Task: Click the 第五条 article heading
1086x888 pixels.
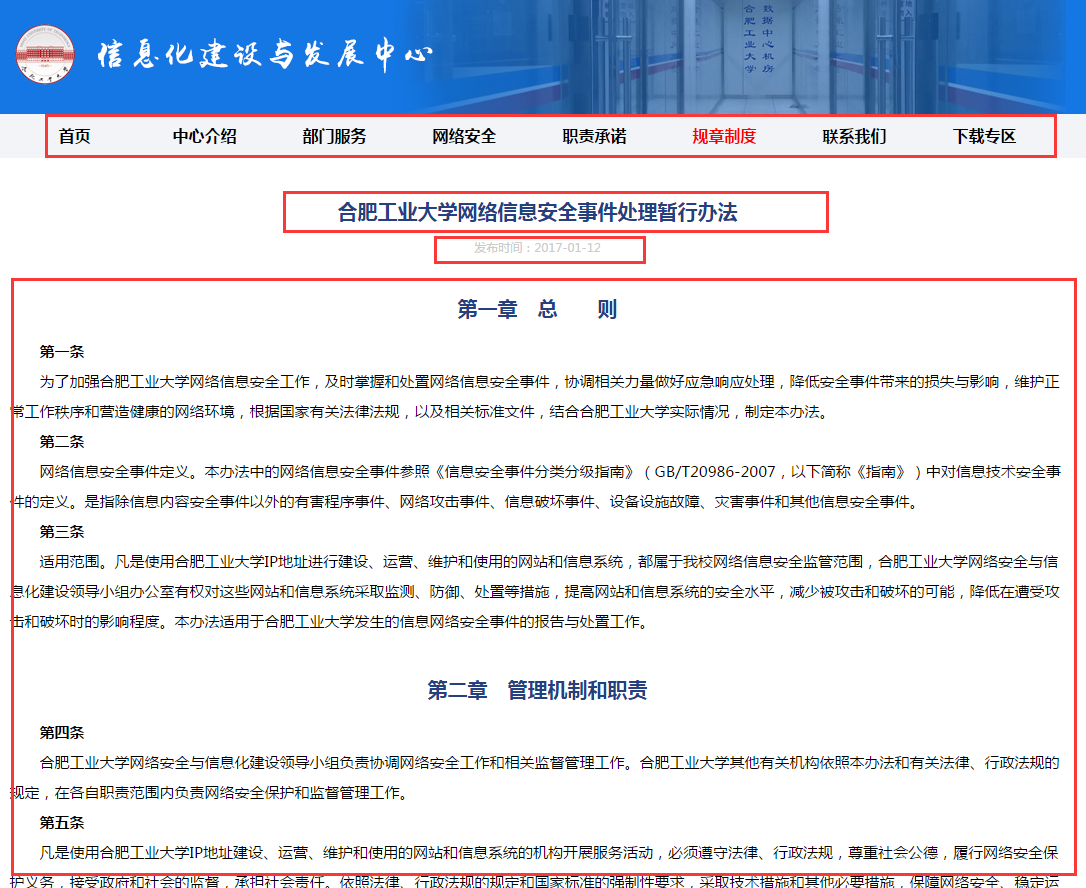Action: (62, 823)
